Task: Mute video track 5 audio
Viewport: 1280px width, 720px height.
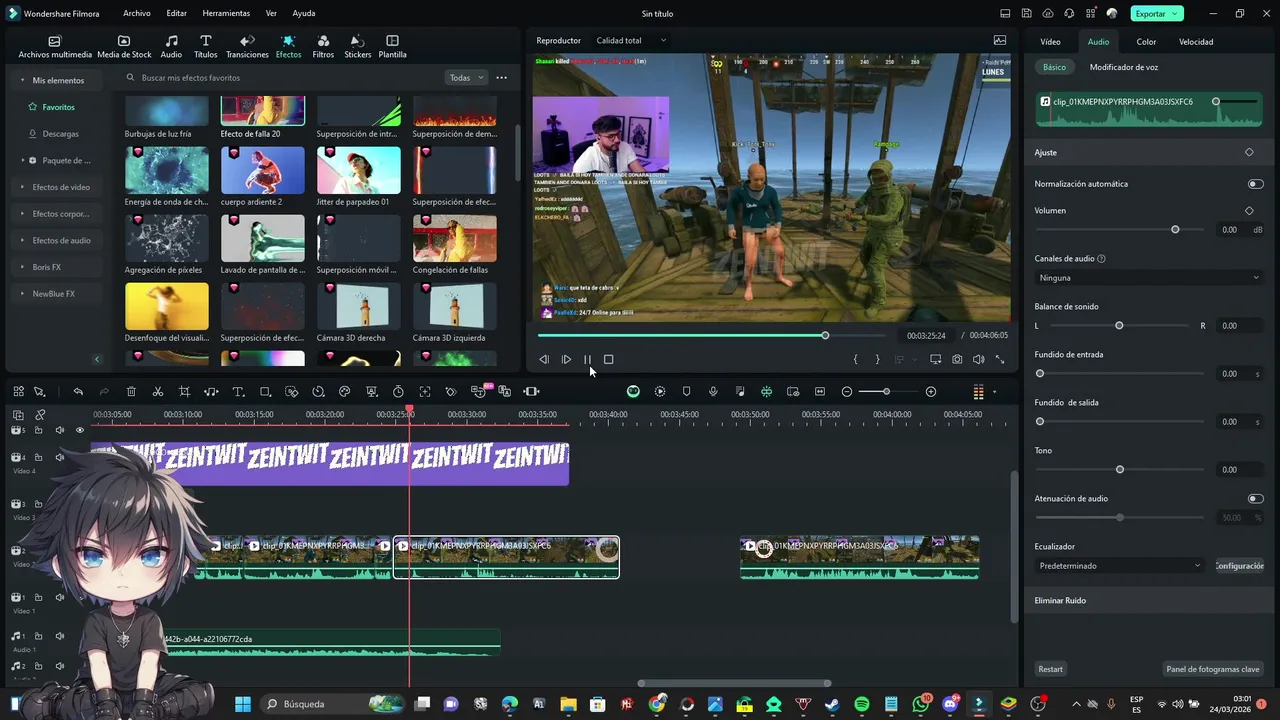Action: pos(59,430)
